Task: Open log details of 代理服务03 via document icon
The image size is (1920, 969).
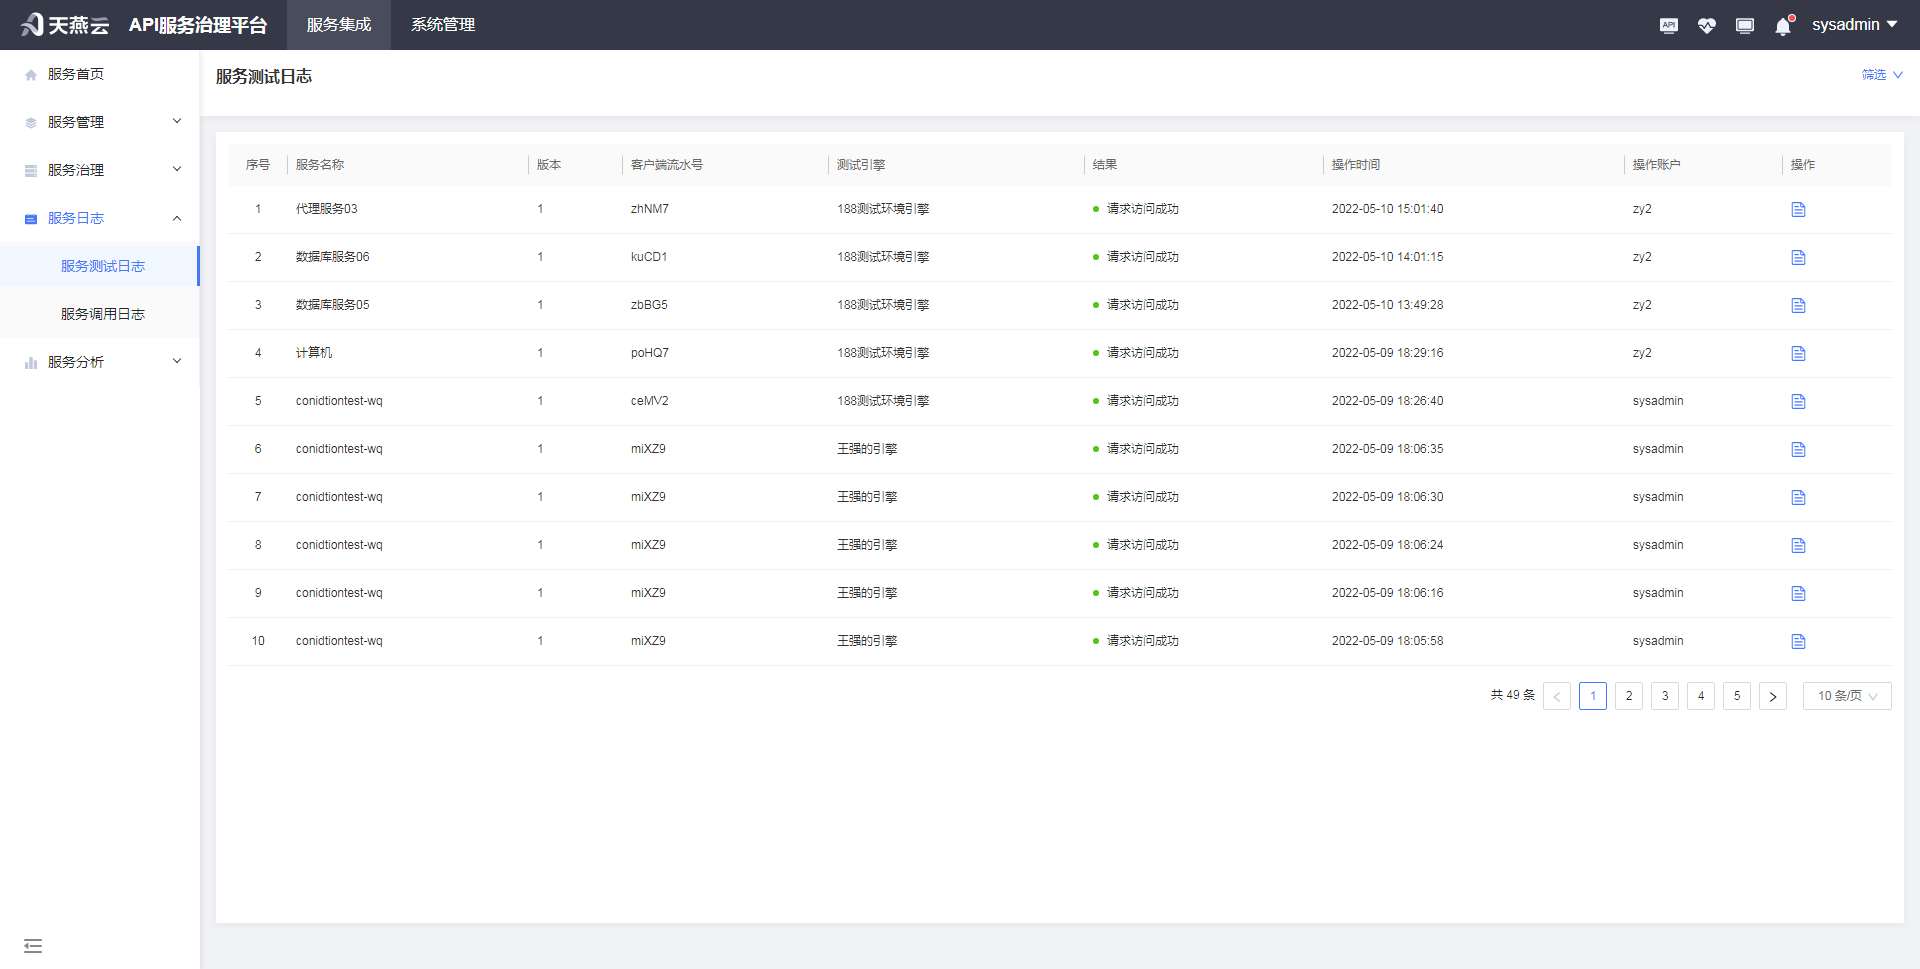Action: pyautogui.click(x=1798, y=209)
